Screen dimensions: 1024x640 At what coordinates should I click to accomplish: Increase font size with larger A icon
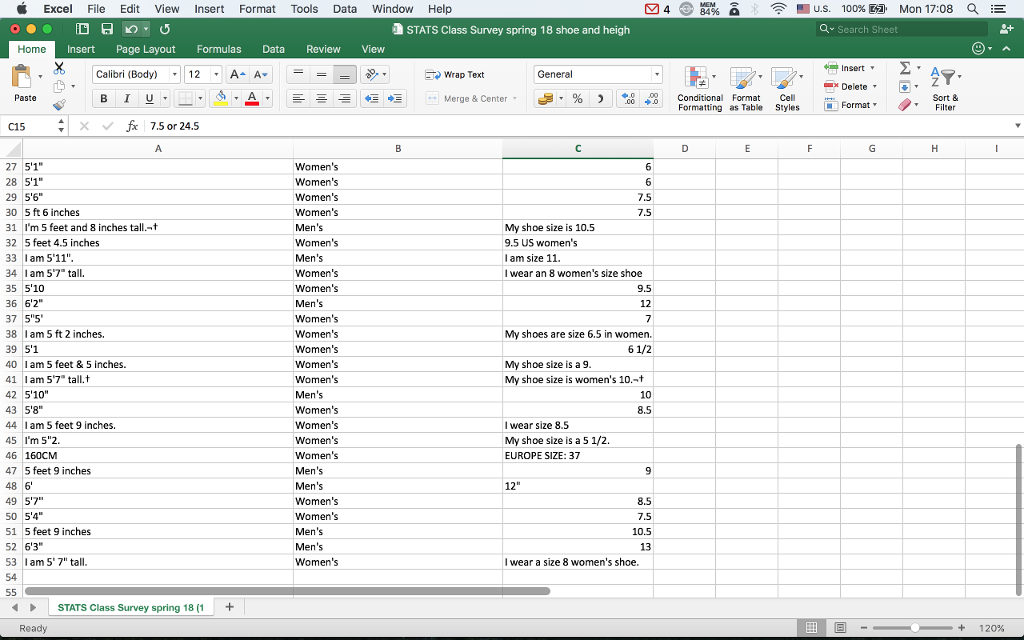238,74
